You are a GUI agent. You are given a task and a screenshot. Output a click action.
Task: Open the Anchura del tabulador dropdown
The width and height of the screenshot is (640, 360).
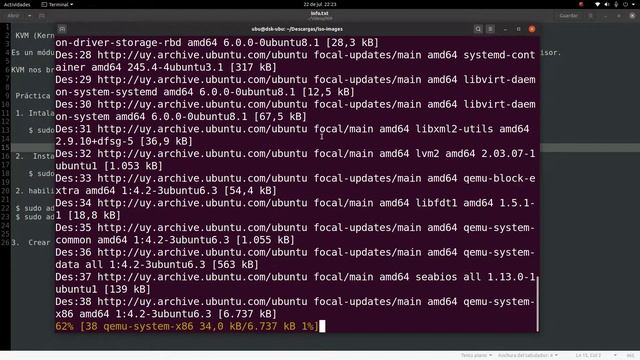coord(528,356)
